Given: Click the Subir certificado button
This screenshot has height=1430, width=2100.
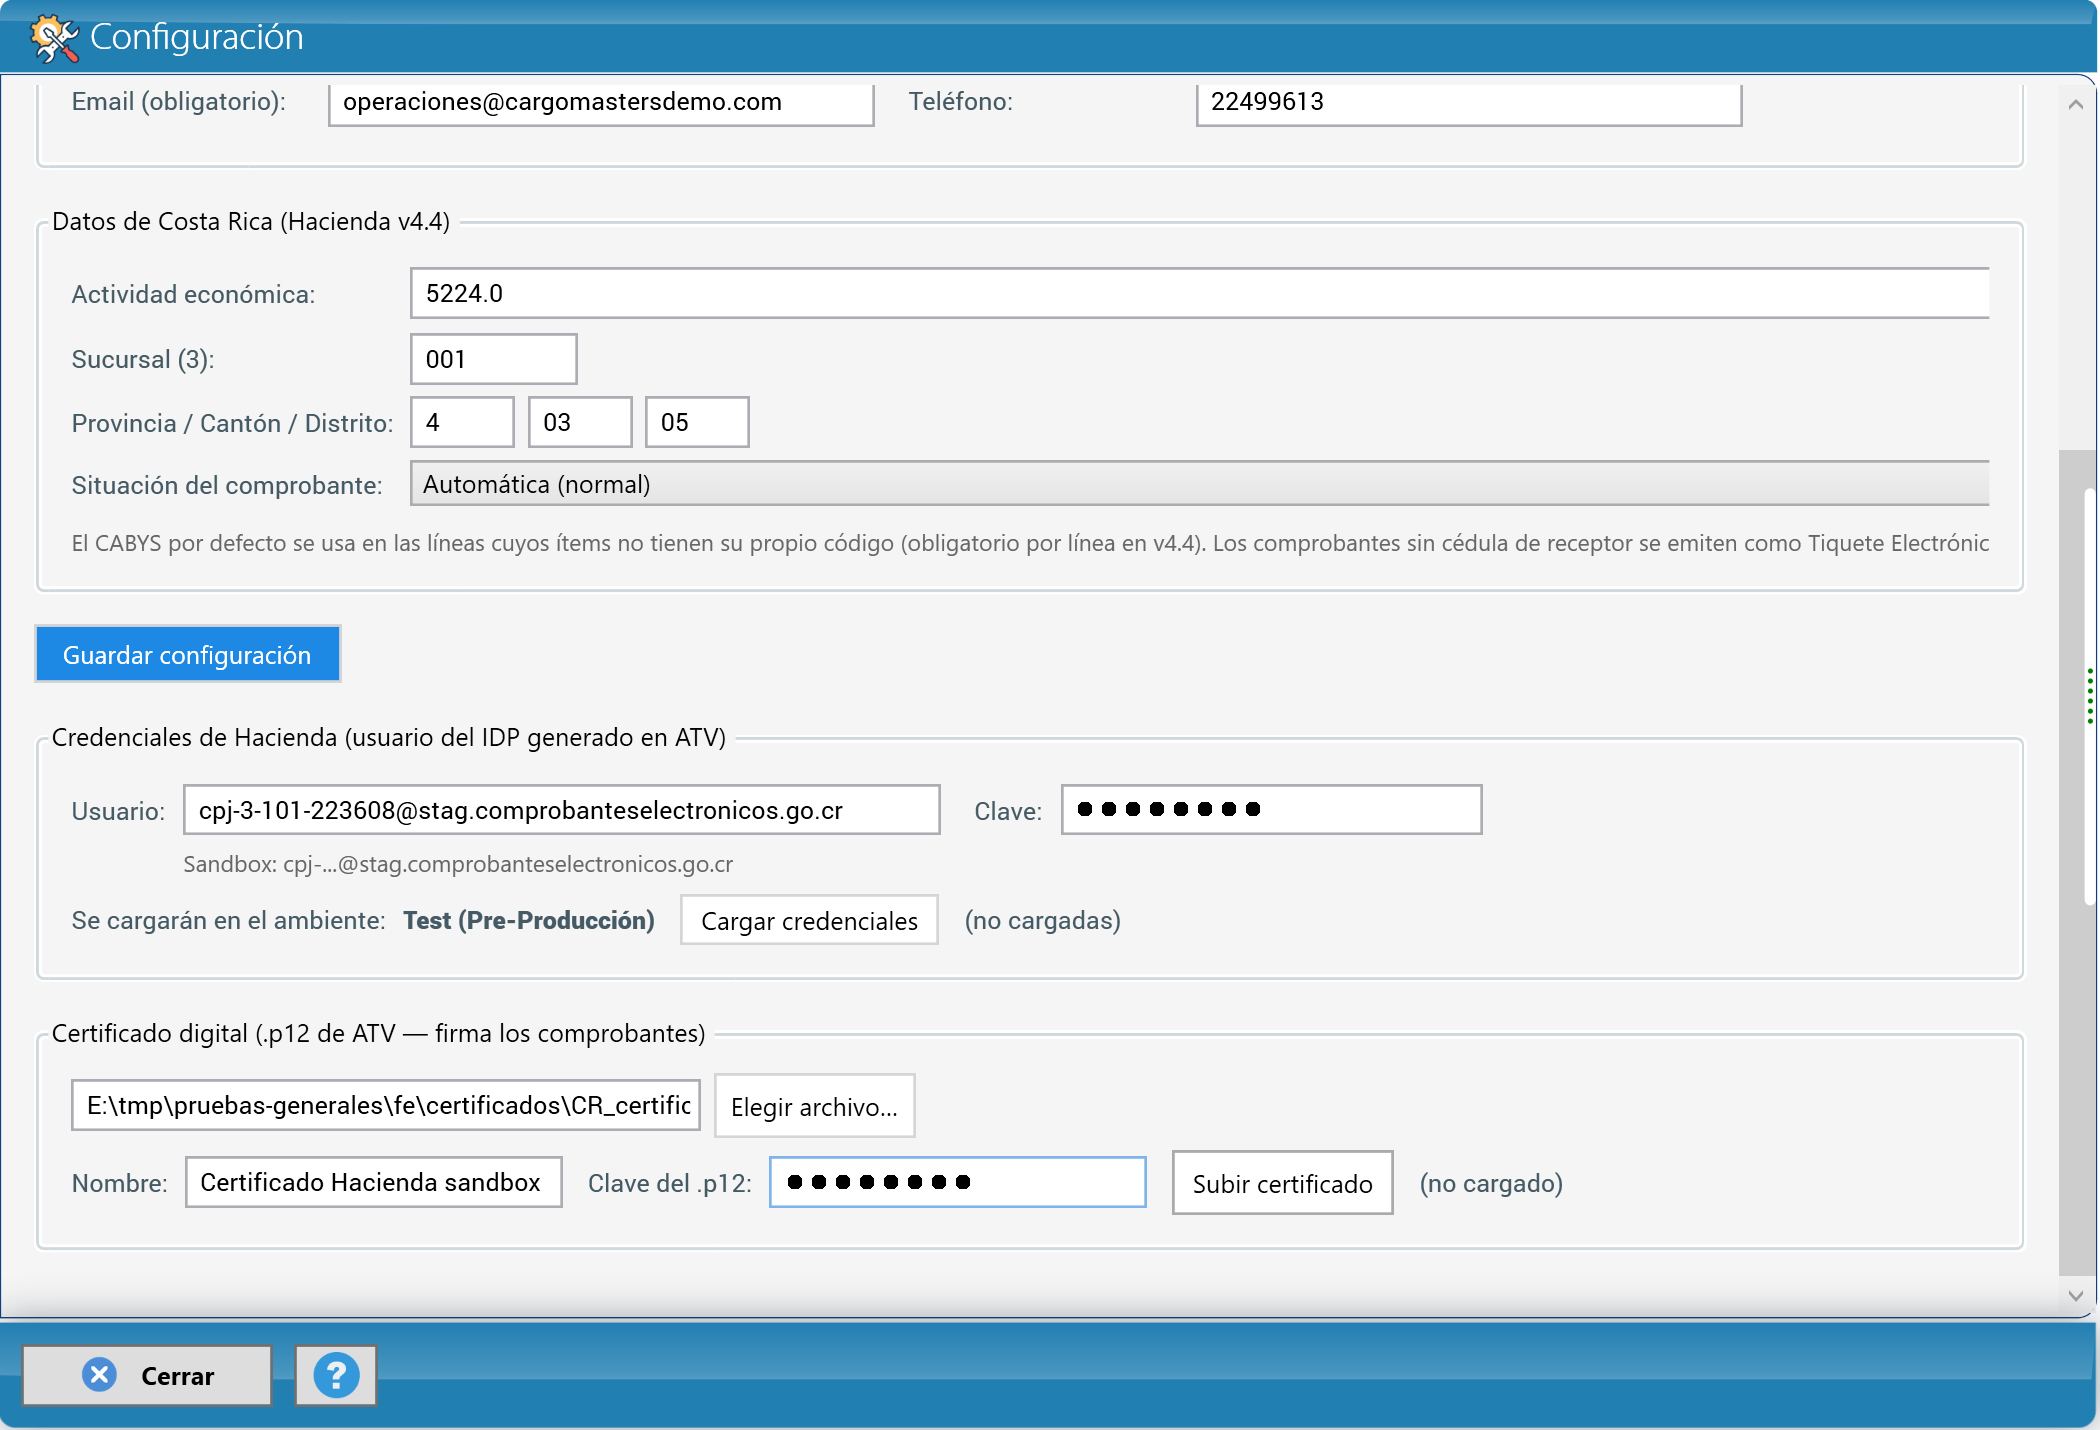Looking at the screenshot, I should (1282, 1183).
